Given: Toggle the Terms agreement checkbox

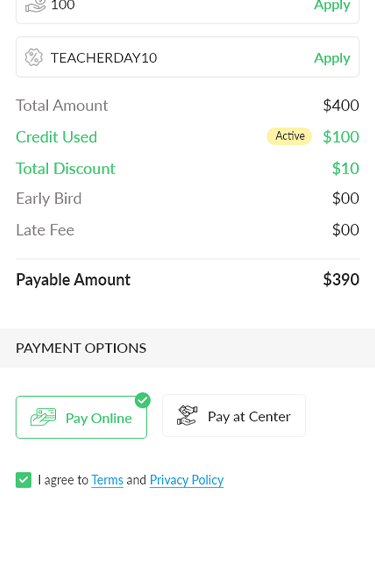Looking at the screenshot, I should click(24, 480).
